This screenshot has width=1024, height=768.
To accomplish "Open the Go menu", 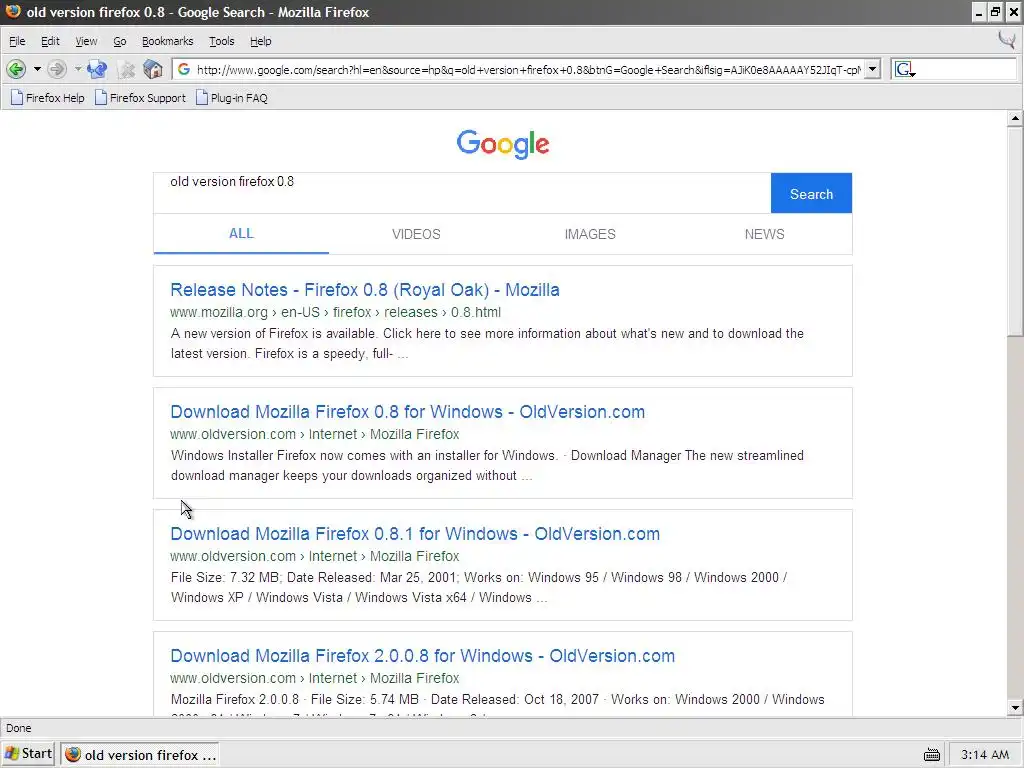I will click(120, 41).
